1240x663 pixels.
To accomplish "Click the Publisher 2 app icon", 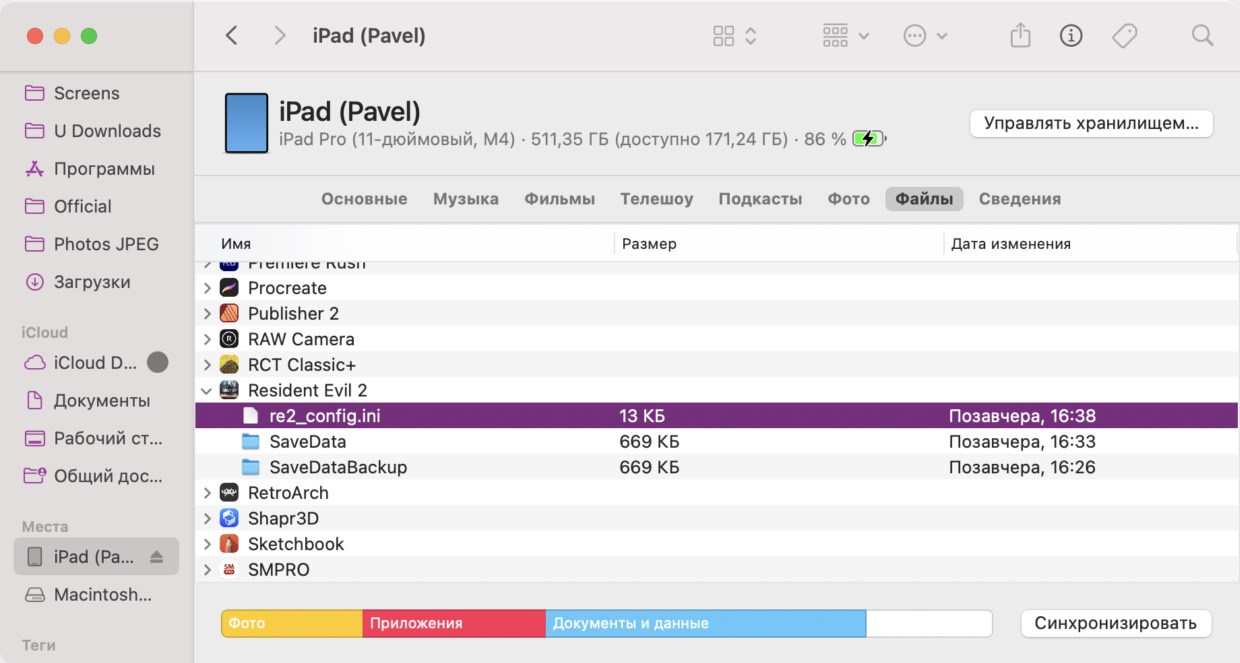I will (x=229, y=313).
